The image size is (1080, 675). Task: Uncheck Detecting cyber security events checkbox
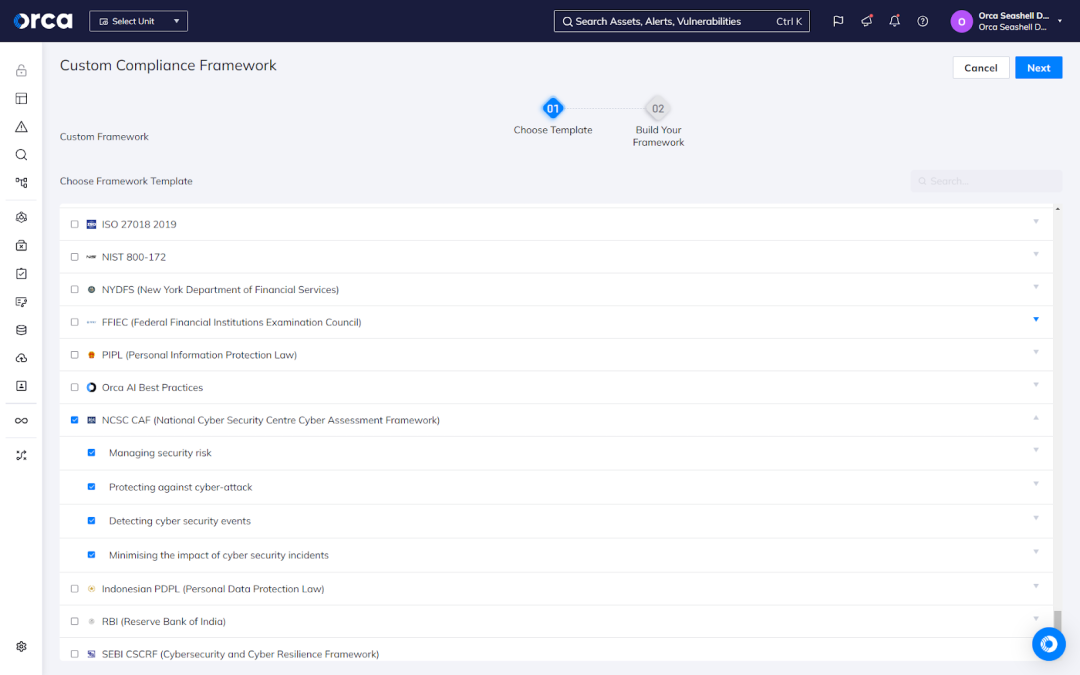coord(91,521)
